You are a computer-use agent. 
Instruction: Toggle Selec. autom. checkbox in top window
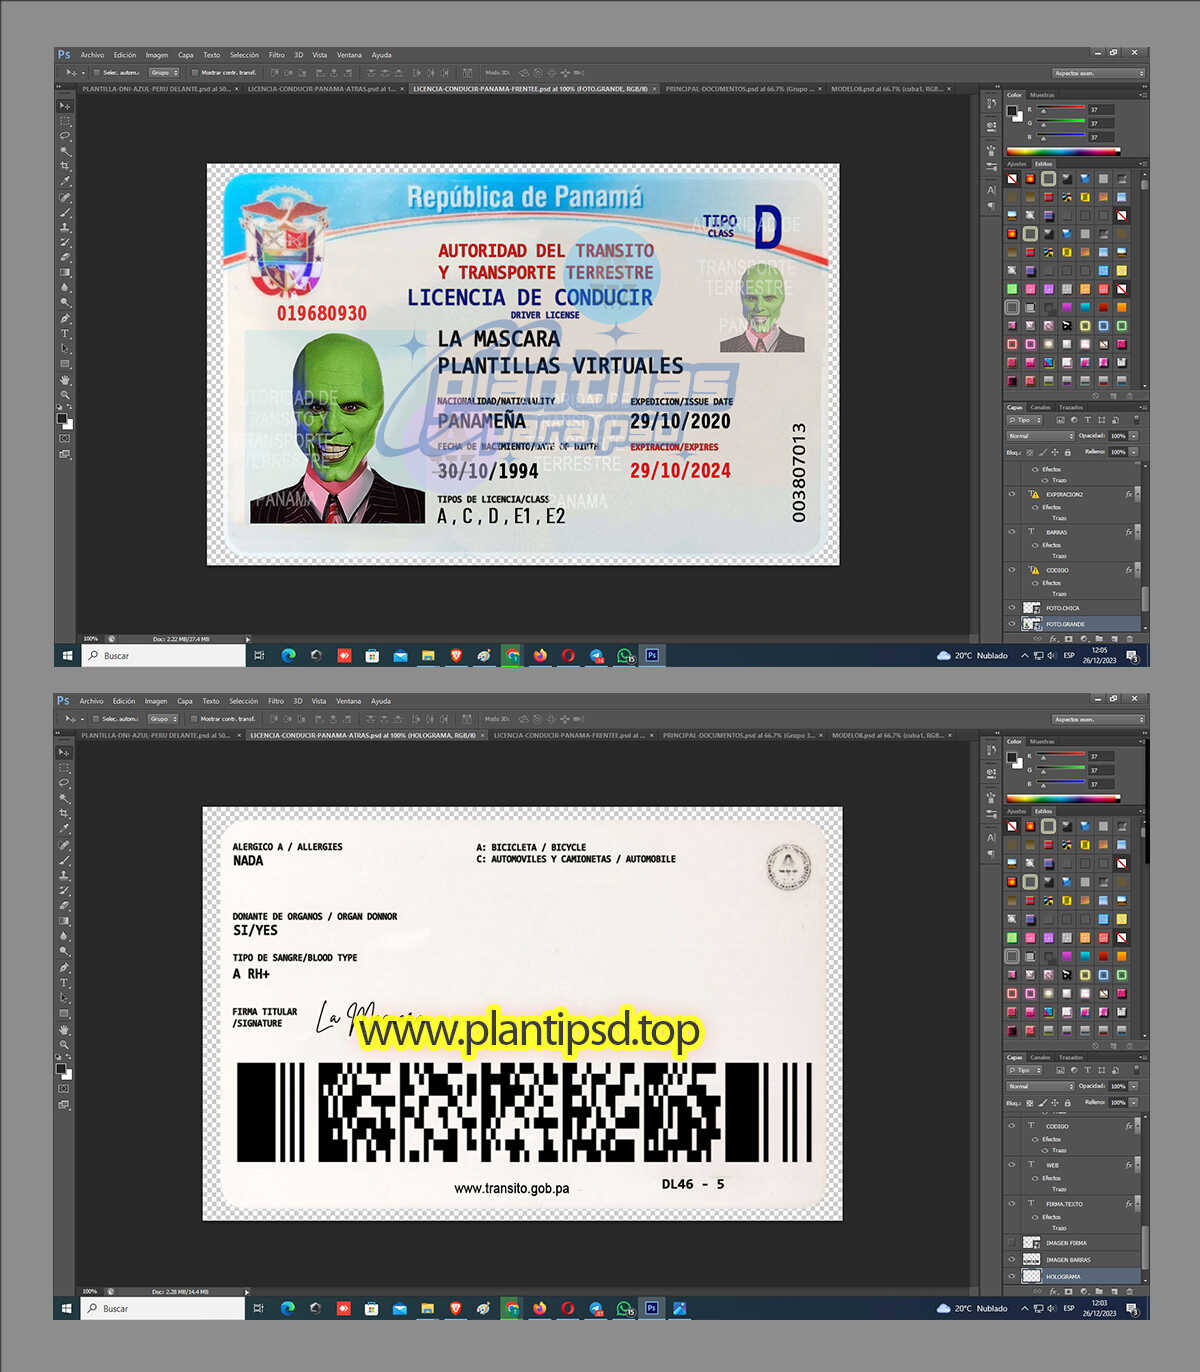tap(96, 72)
